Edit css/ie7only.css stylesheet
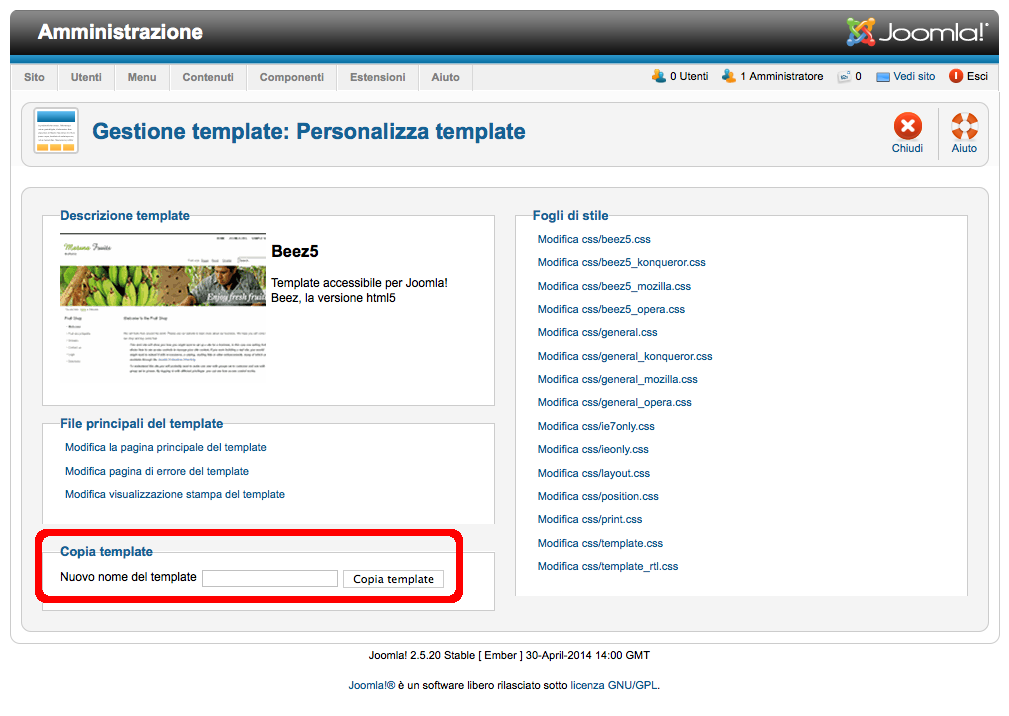 (596, 426)
